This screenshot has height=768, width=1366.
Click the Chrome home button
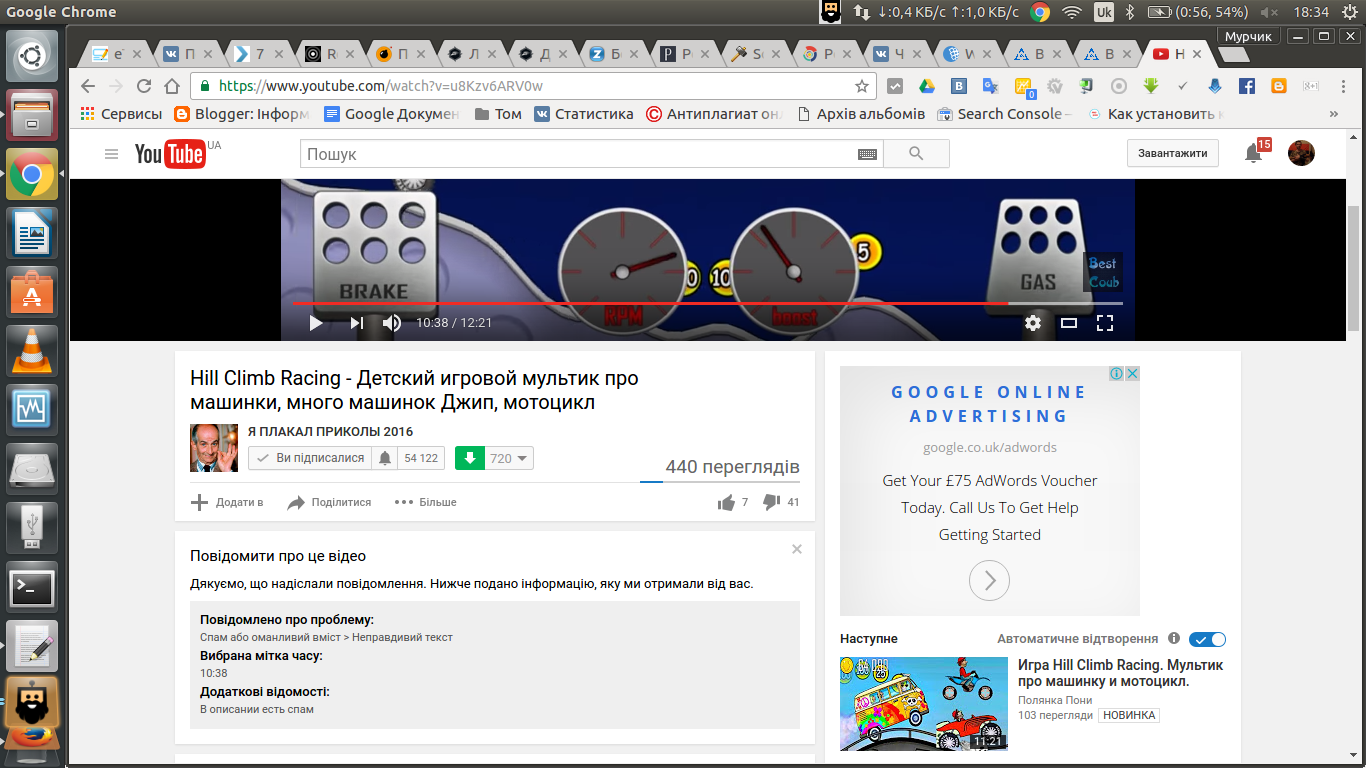pos(172,86)
